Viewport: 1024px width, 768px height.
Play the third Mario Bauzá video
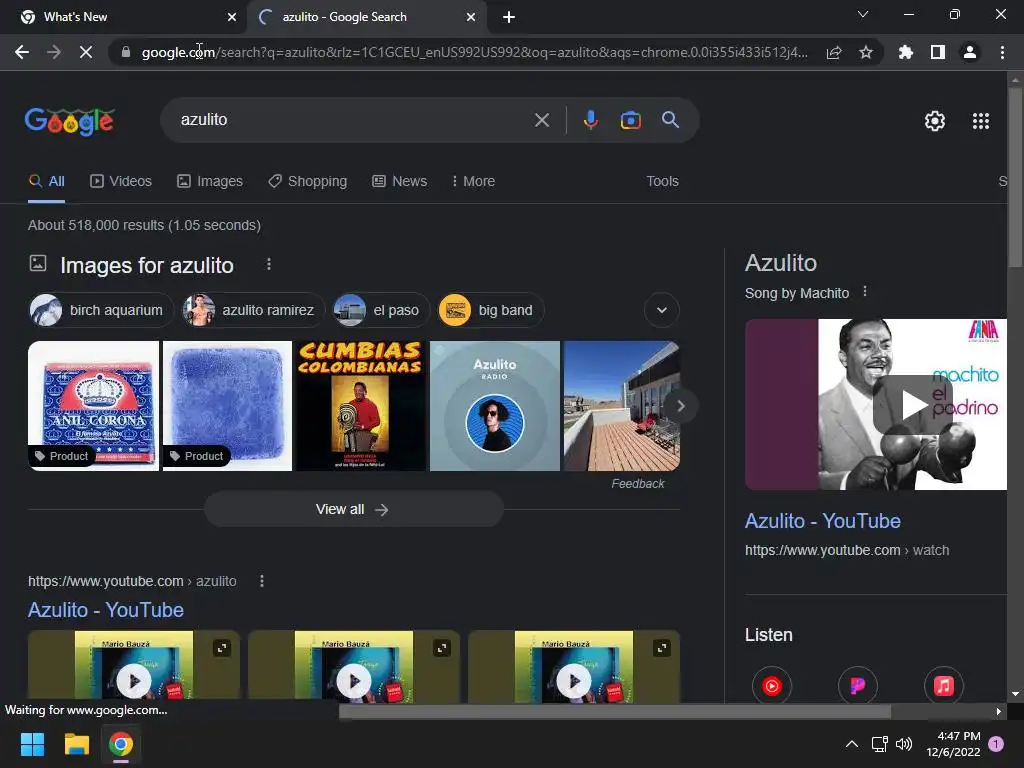[574, 681]
